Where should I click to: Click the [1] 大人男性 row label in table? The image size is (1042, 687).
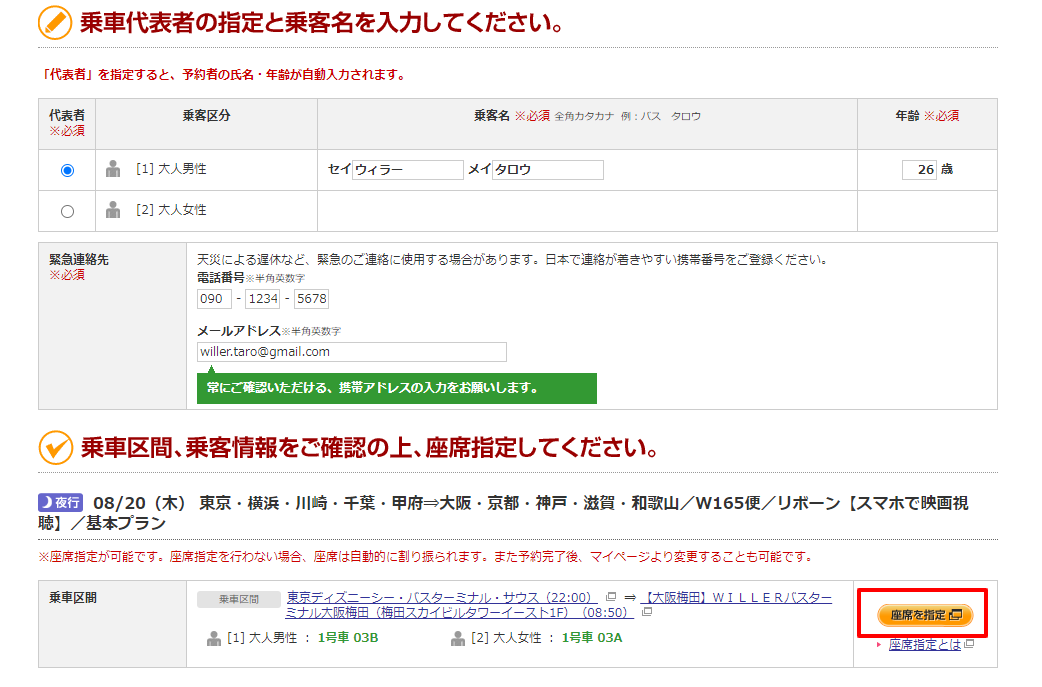(171, 169)
